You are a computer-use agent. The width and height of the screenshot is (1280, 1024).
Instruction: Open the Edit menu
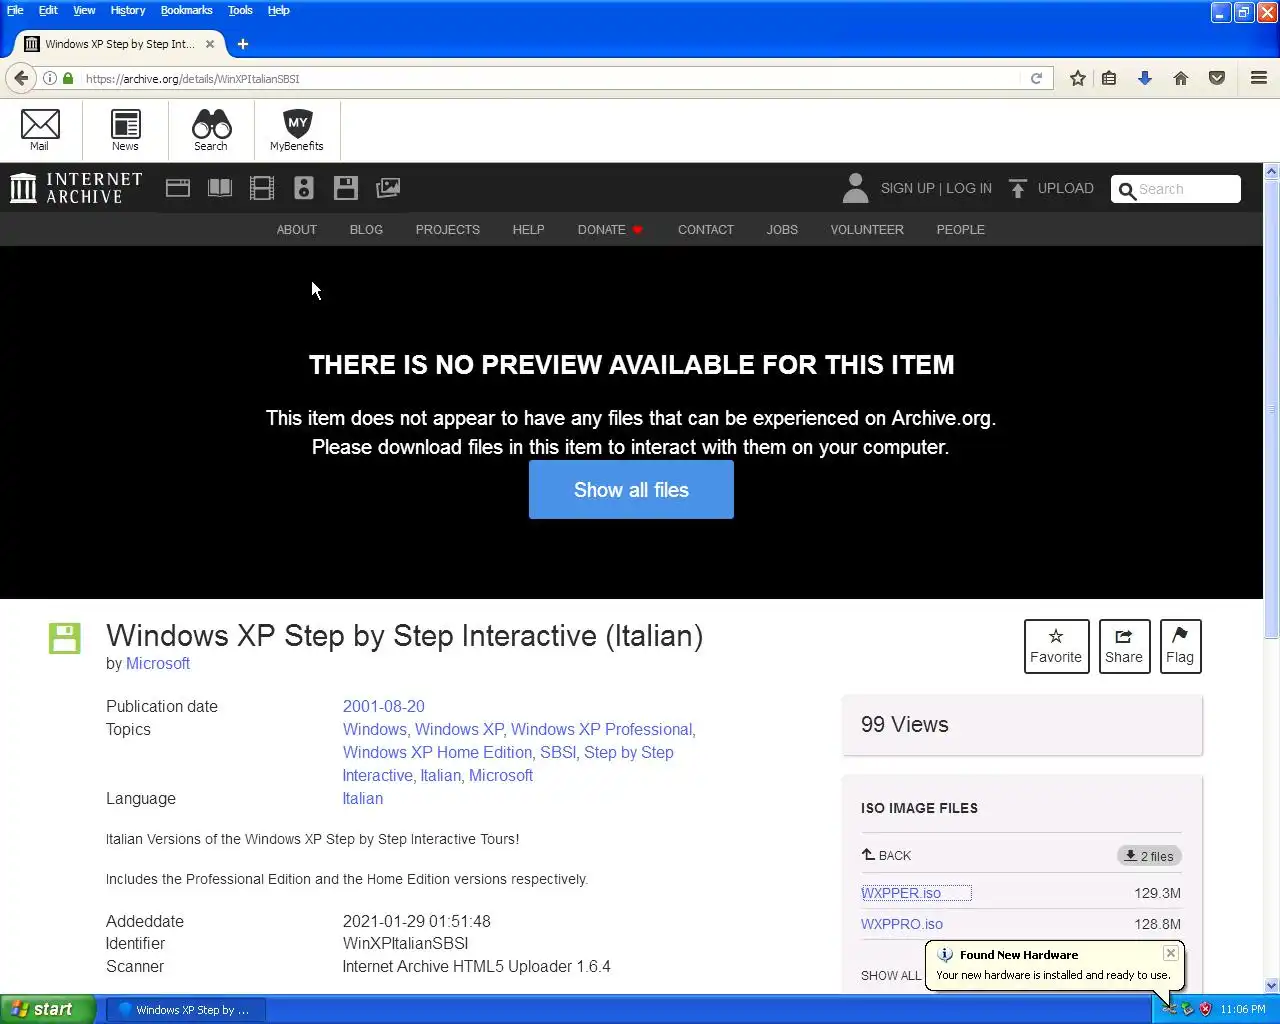tap(48, 10)
